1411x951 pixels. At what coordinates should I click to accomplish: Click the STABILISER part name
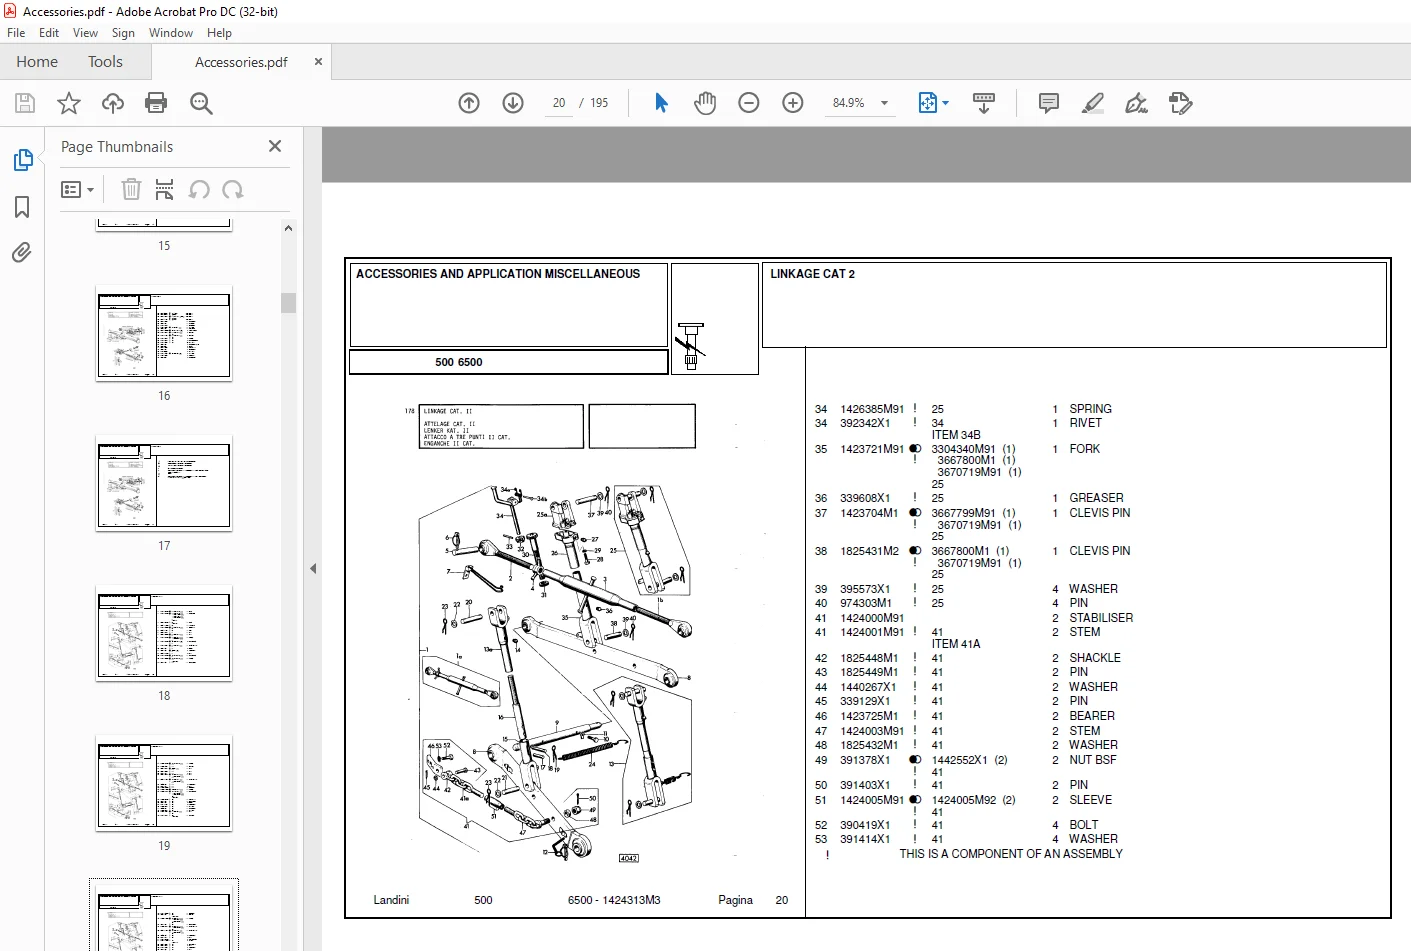1101,618
